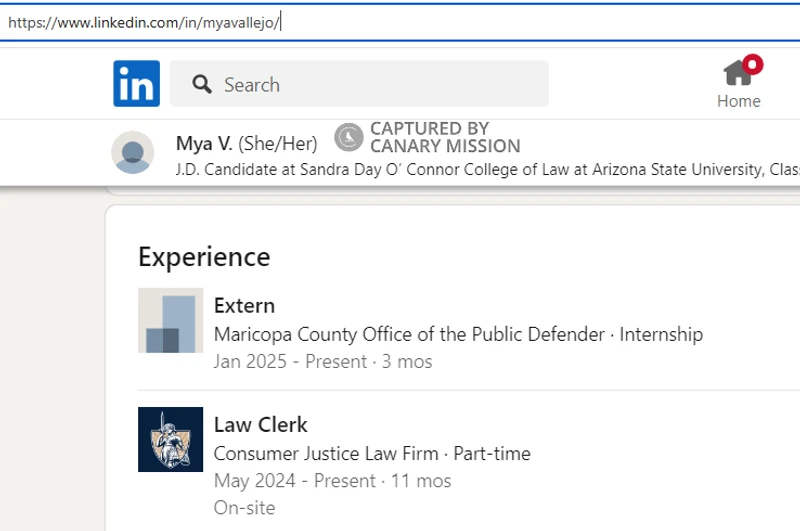Screen dimensions: 800x531
Task: Click the Mya V. profile avatar
Action: coord(133,153)
